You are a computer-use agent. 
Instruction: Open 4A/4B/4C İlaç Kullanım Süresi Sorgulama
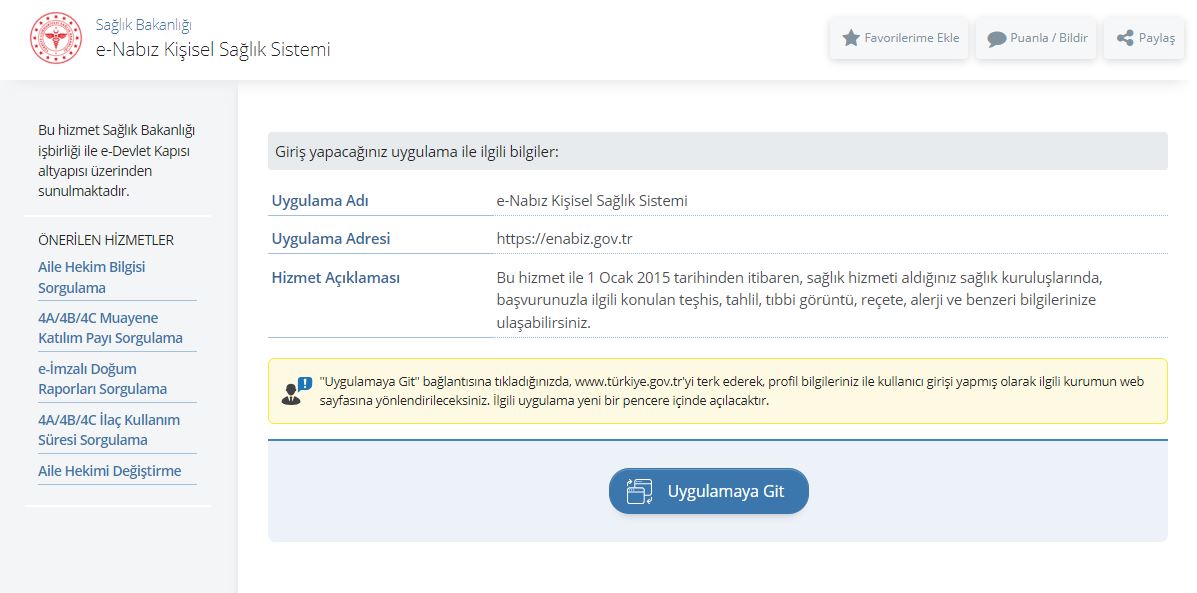pyautogui.click(x=109, y=430)
